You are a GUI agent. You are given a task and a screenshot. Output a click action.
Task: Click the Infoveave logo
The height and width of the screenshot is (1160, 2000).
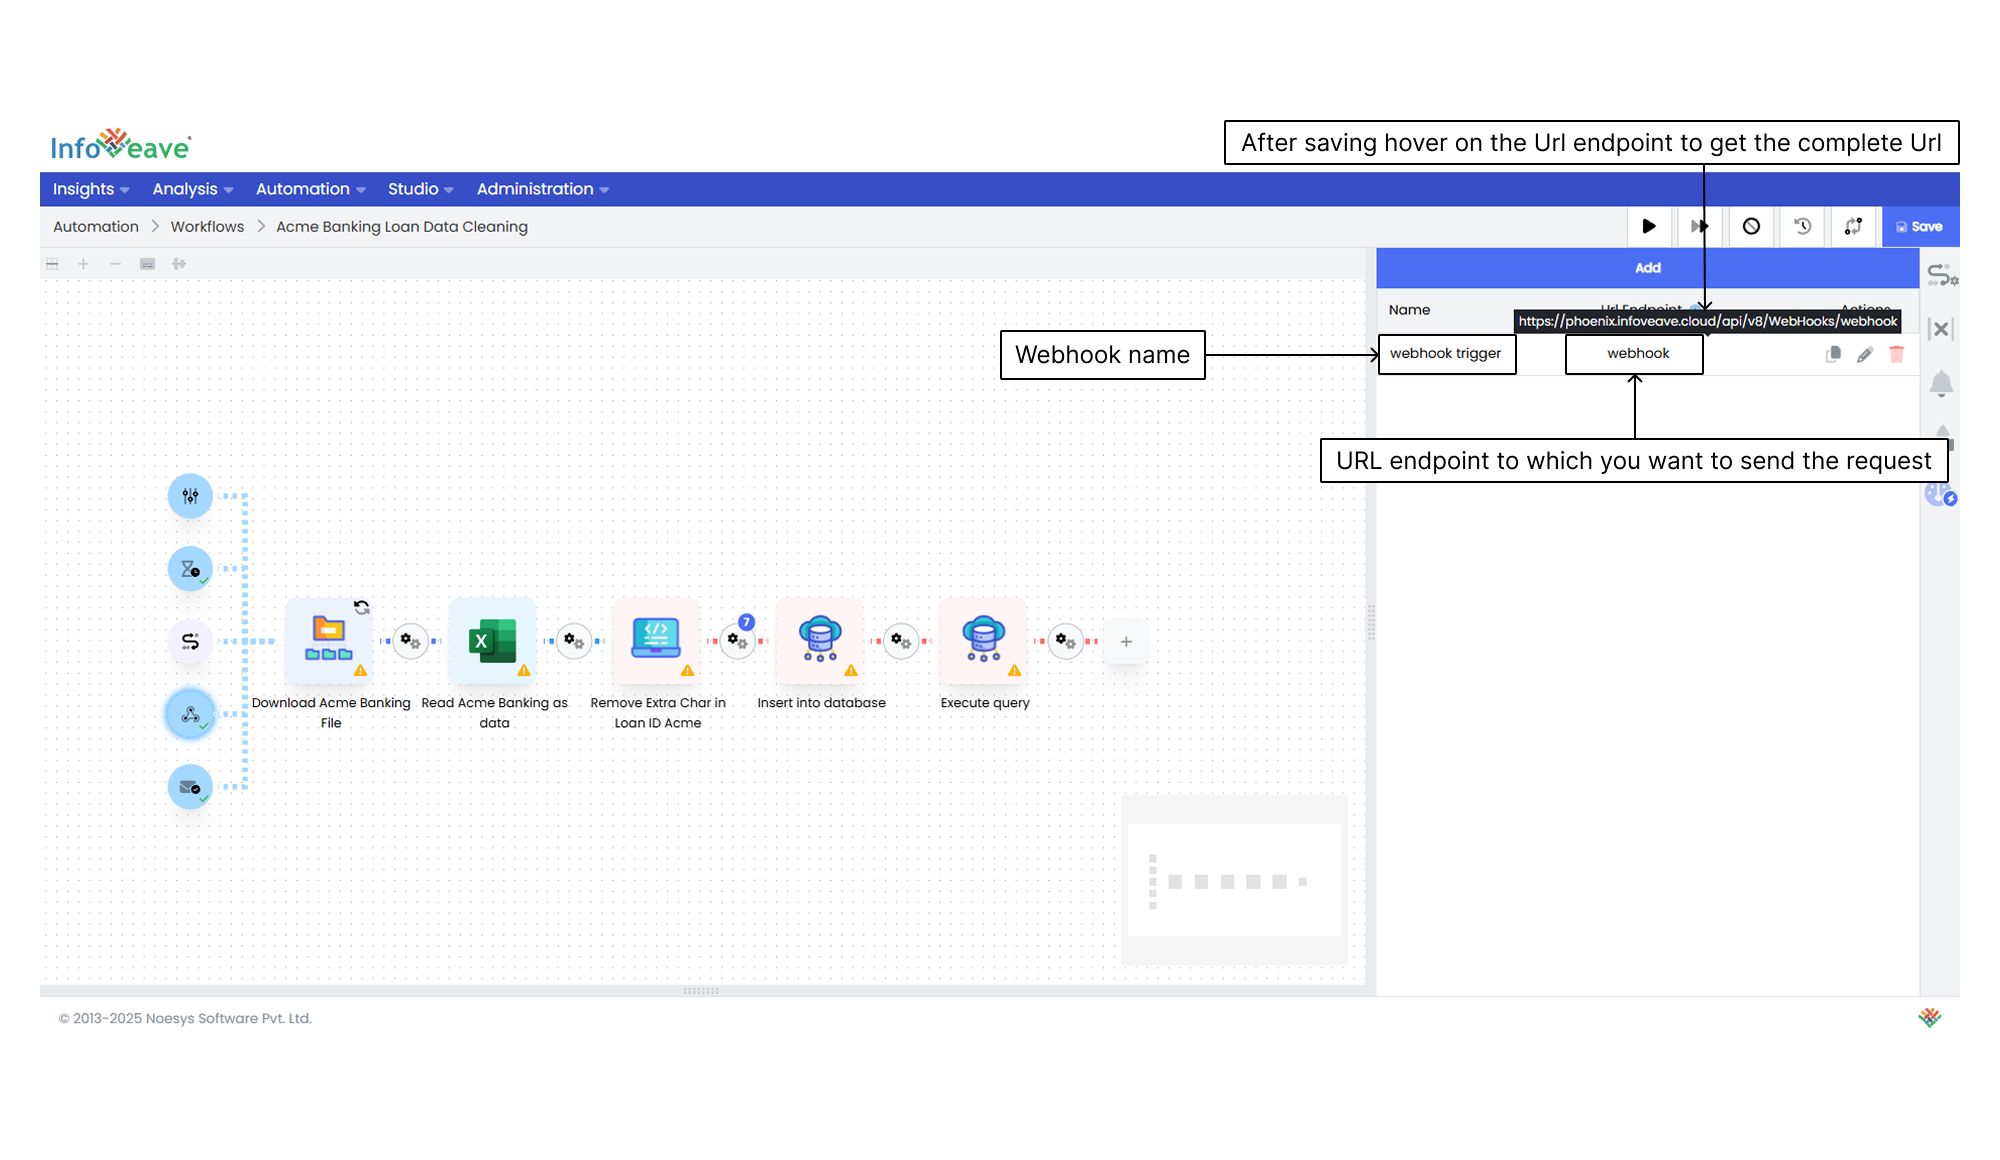click(x=121, y=145)
